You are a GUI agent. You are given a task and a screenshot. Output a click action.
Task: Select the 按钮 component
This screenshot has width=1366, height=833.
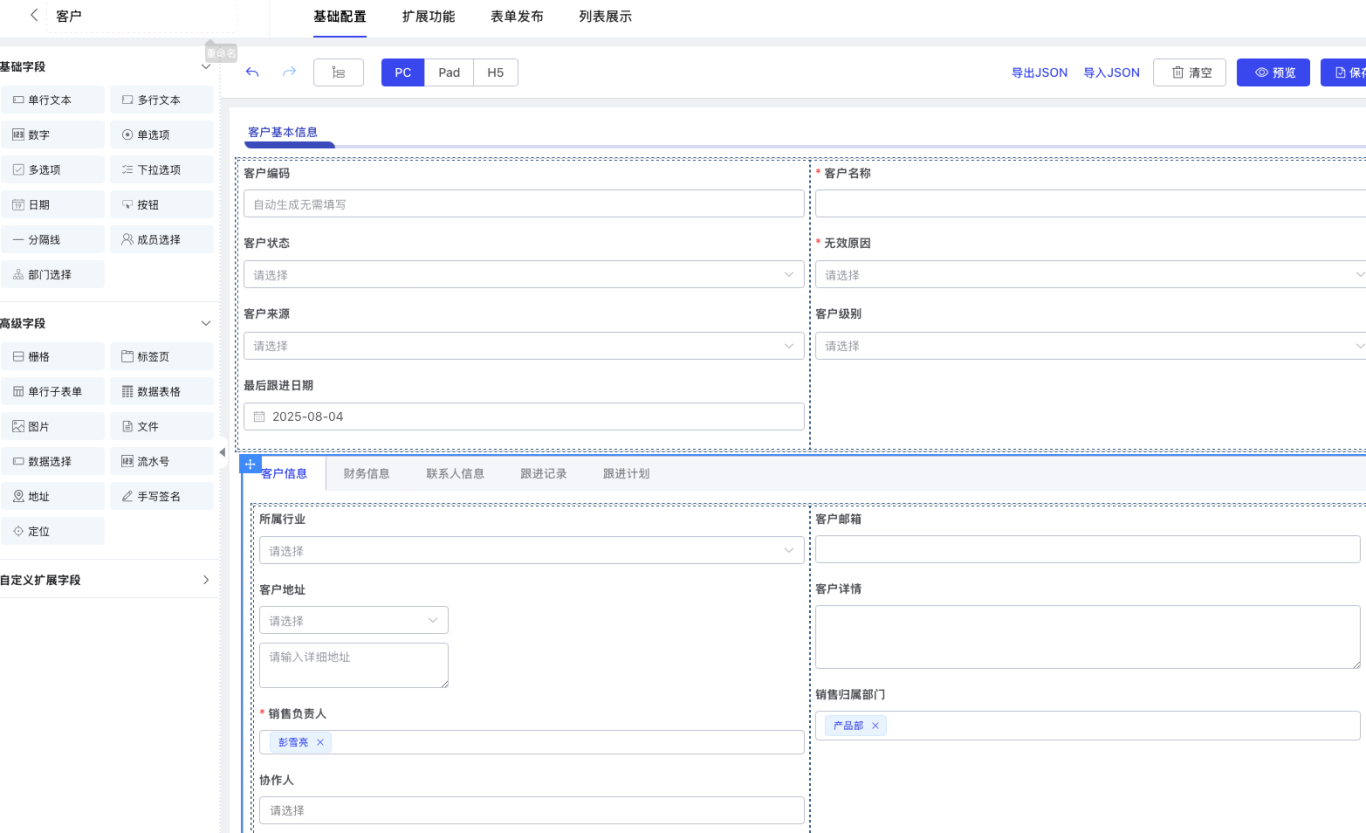[162, 205]
